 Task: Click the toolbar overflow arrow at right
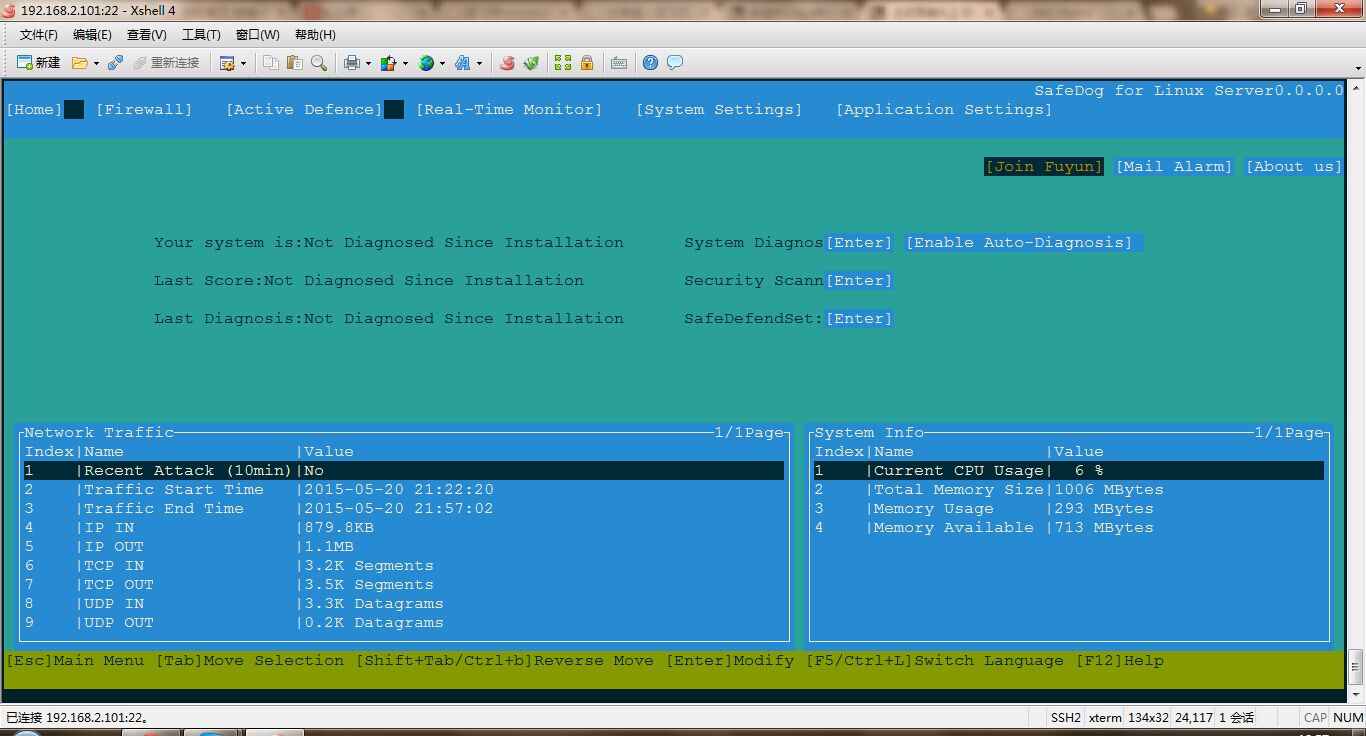click(1359, 67)
